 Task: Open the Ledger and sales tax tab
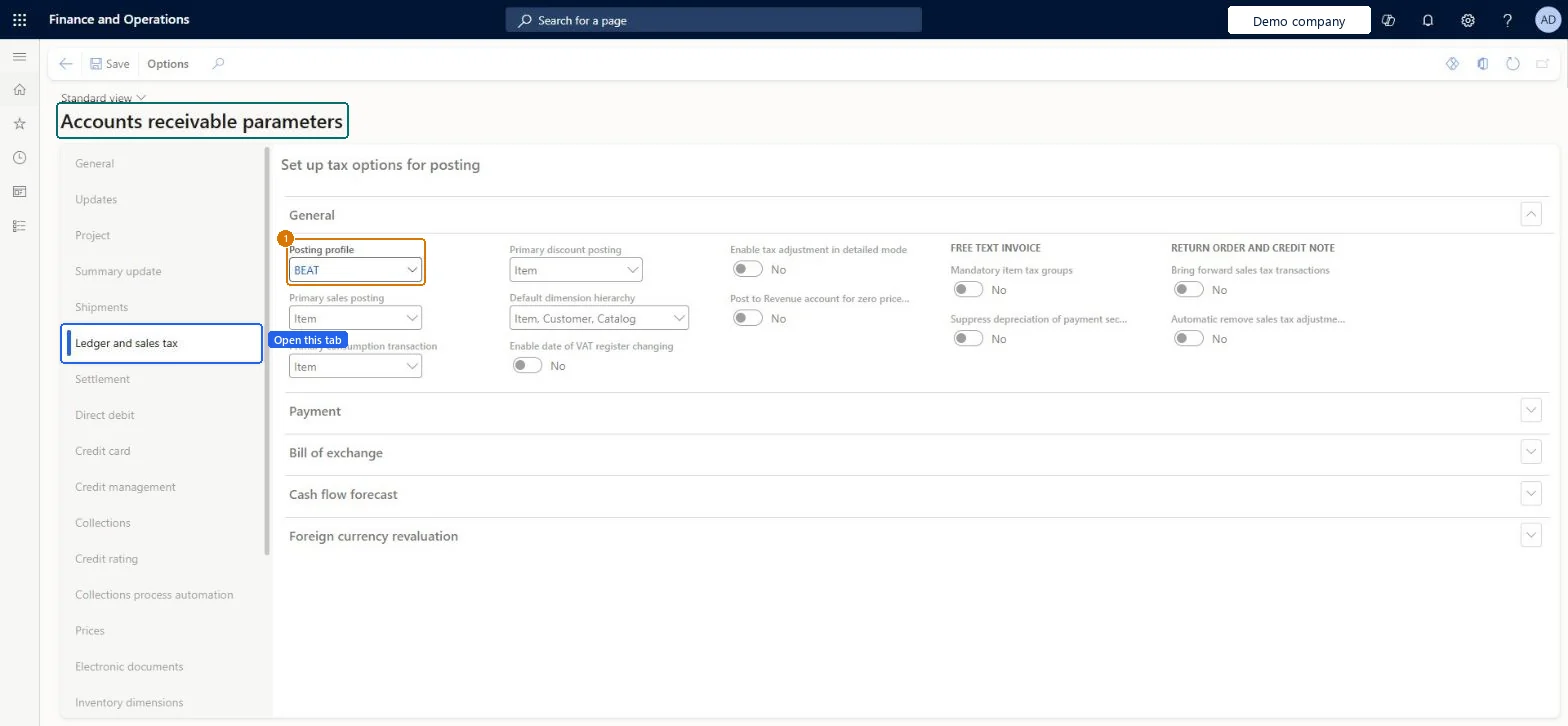(x=162, y=343)
